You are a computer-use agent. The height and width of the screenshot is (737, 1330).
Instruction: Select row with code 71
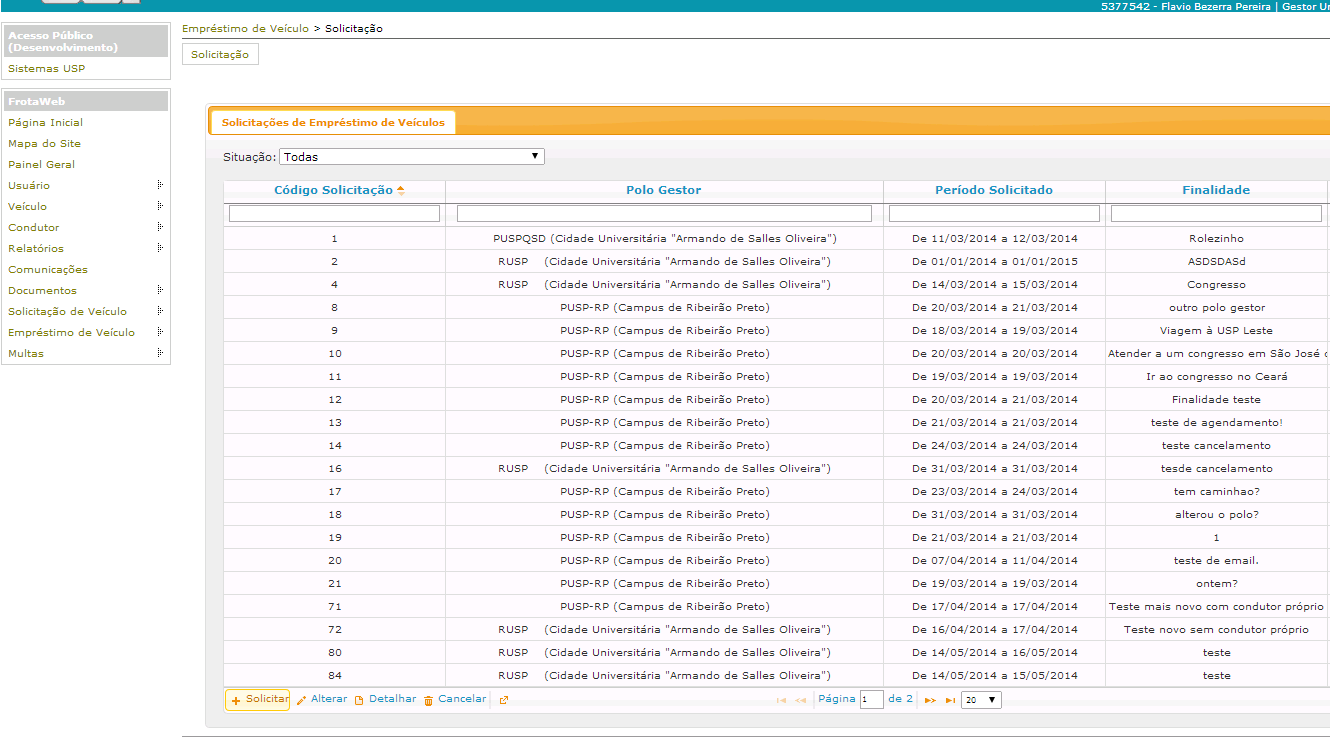tap(775, 607)
